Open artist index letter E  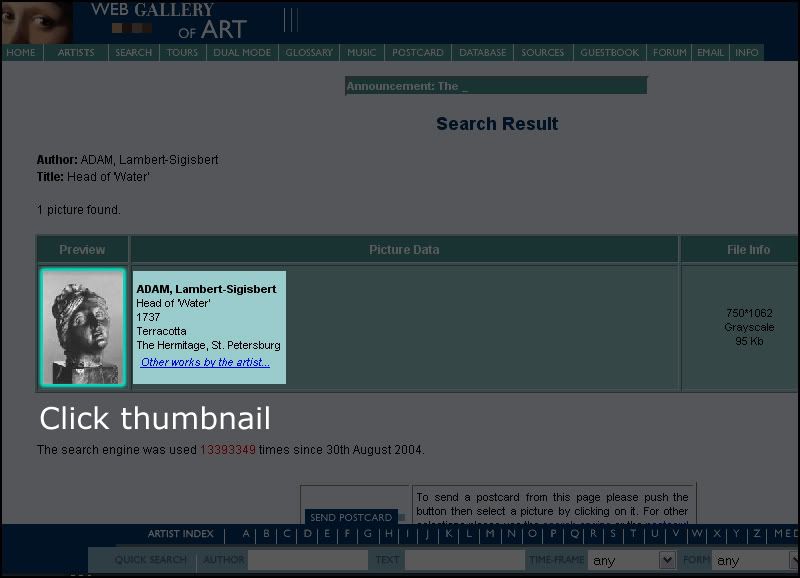coord(327,534)
